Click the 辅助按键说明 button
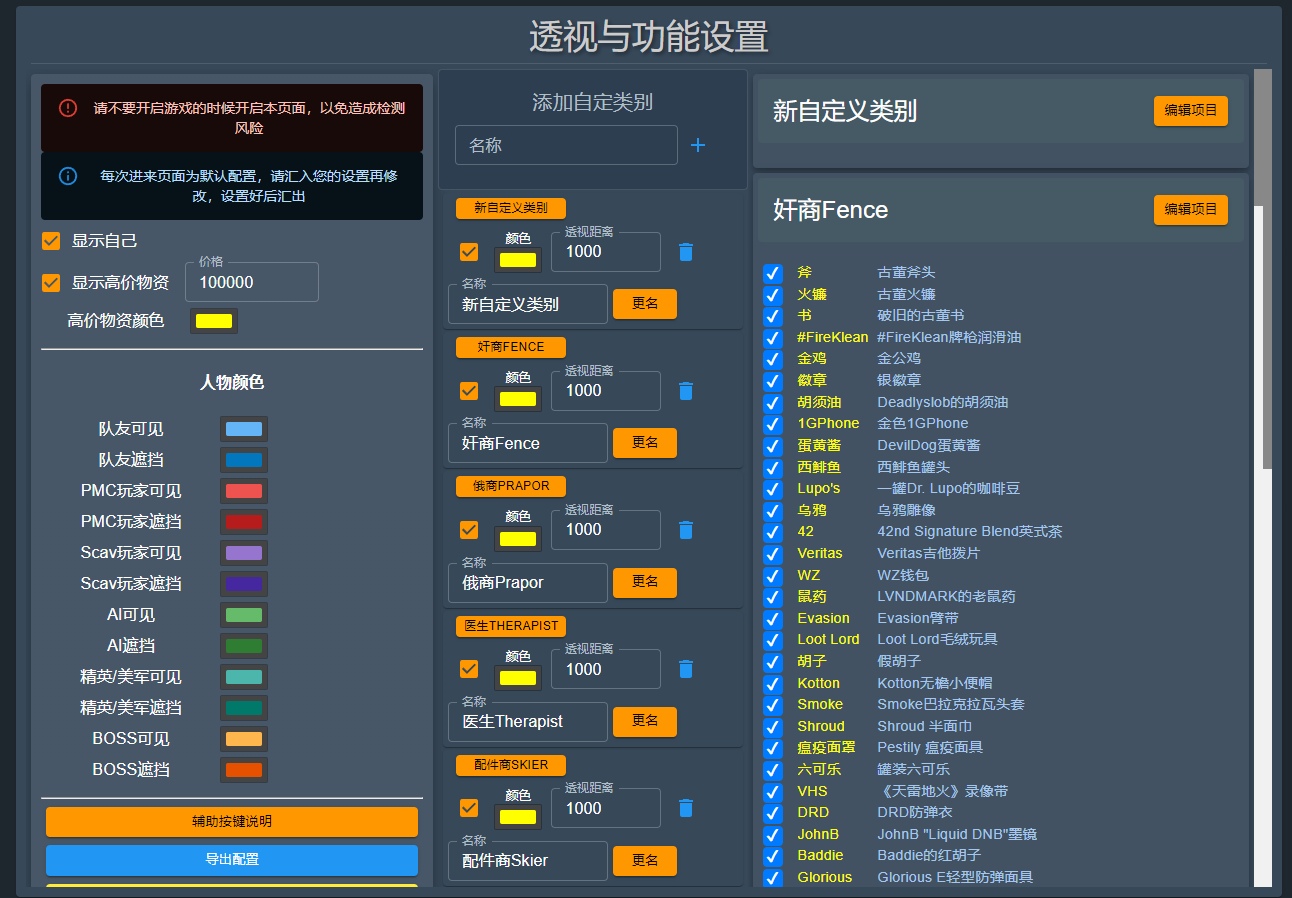 point(231,822)
